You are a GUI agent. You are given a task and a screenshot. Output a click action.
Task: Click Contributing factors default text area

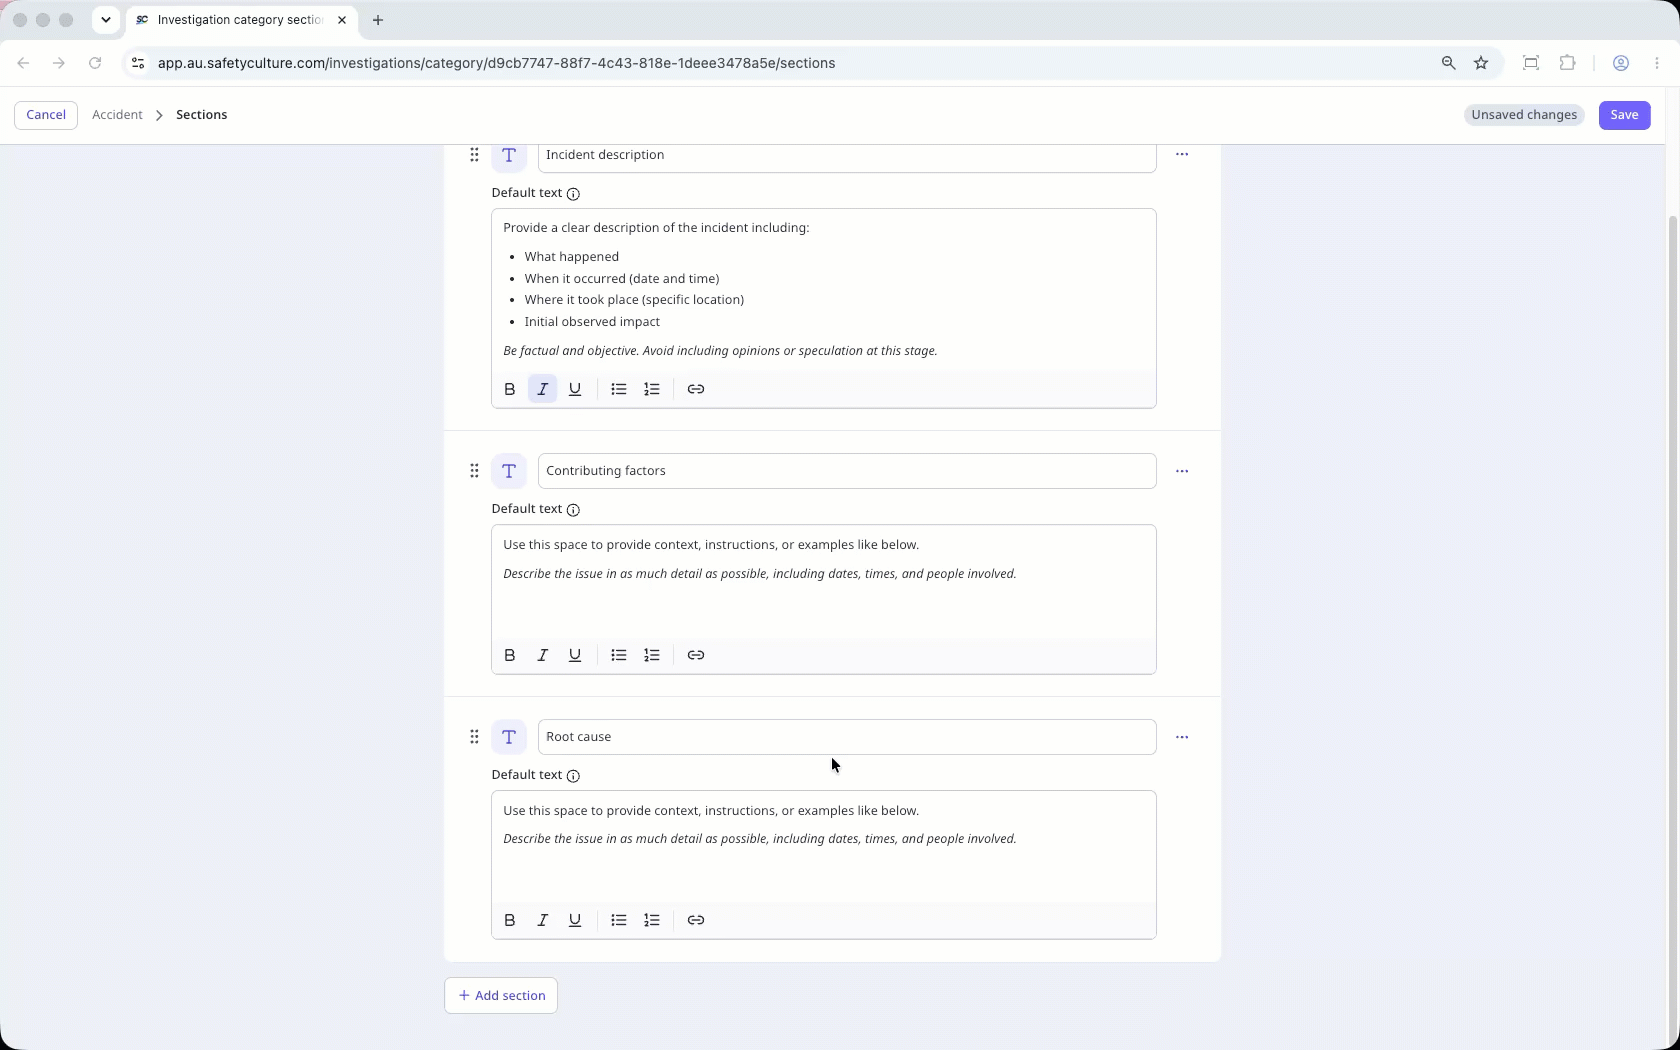pyautogui.click(x=824, y=581)
